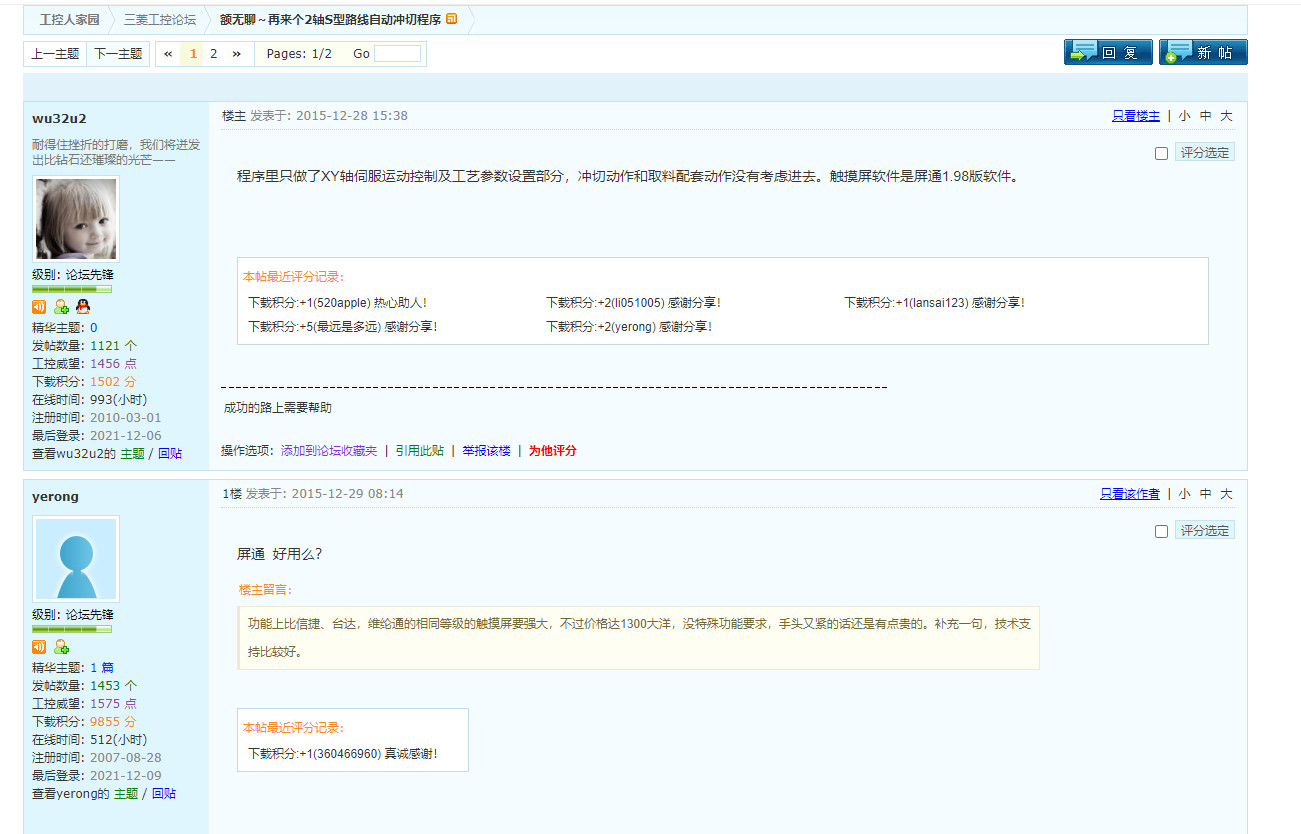Go to 下一主题 next topic
The image size is (1301, 834).
118,54
